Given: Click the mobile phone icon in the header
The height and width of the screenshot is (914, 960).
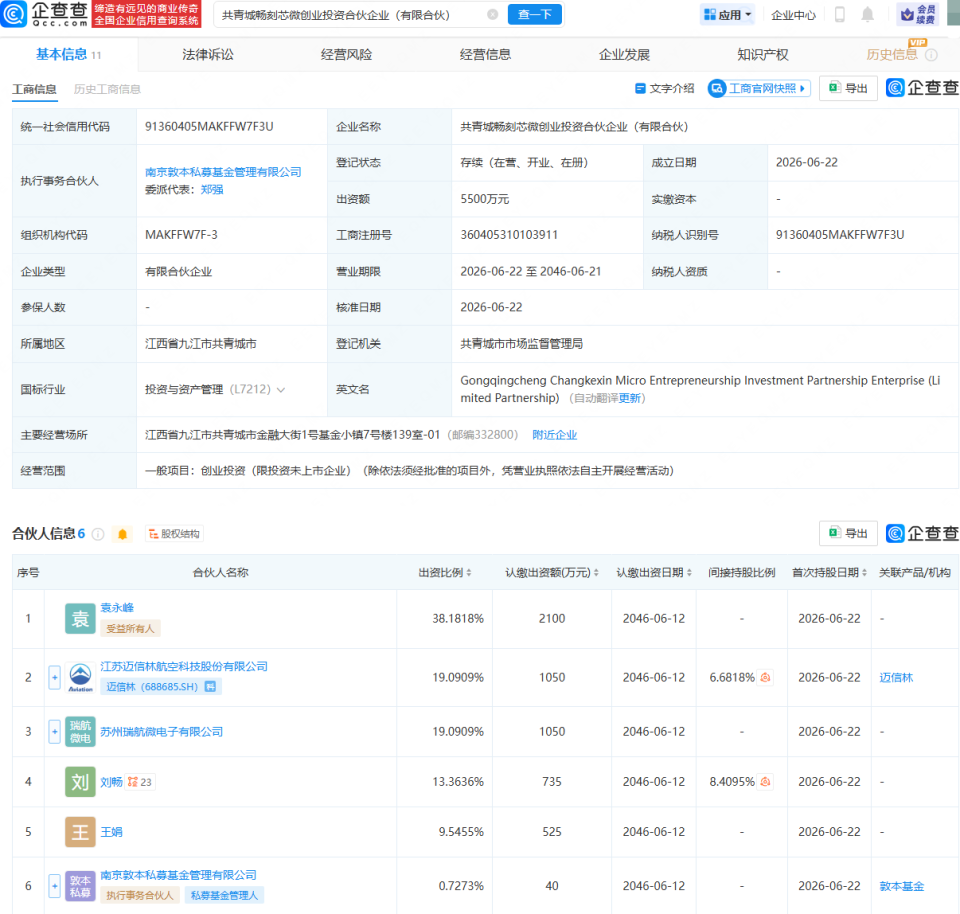Looking at the screenshot, I should pos(840,14).
